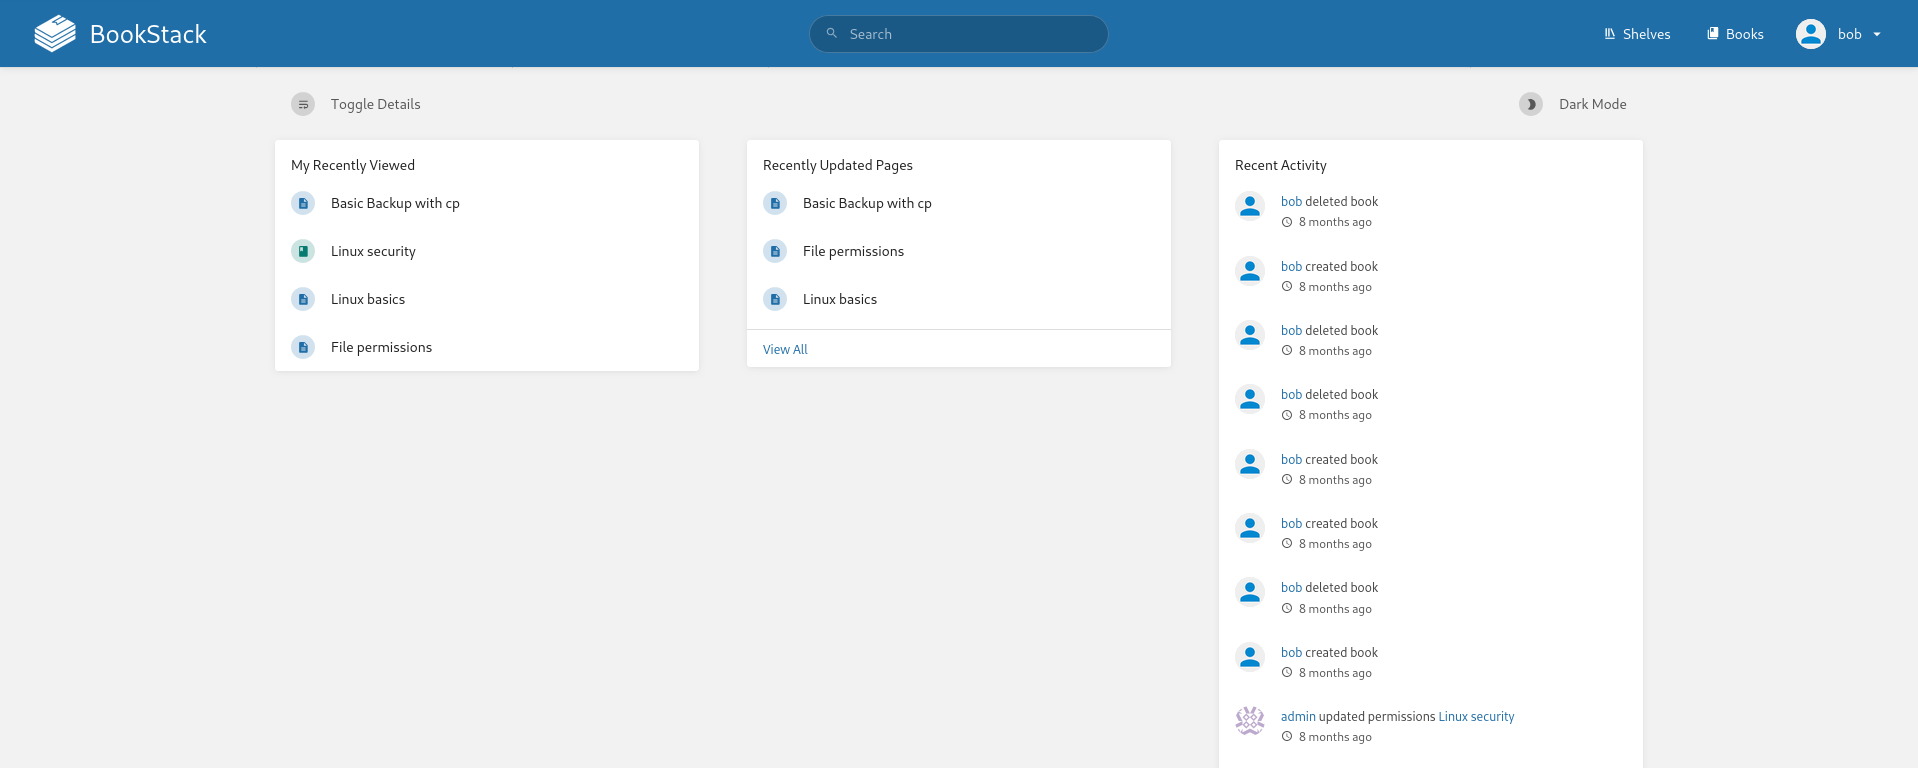Follow the View All link
1918x768 pixels.
point(785,349)
